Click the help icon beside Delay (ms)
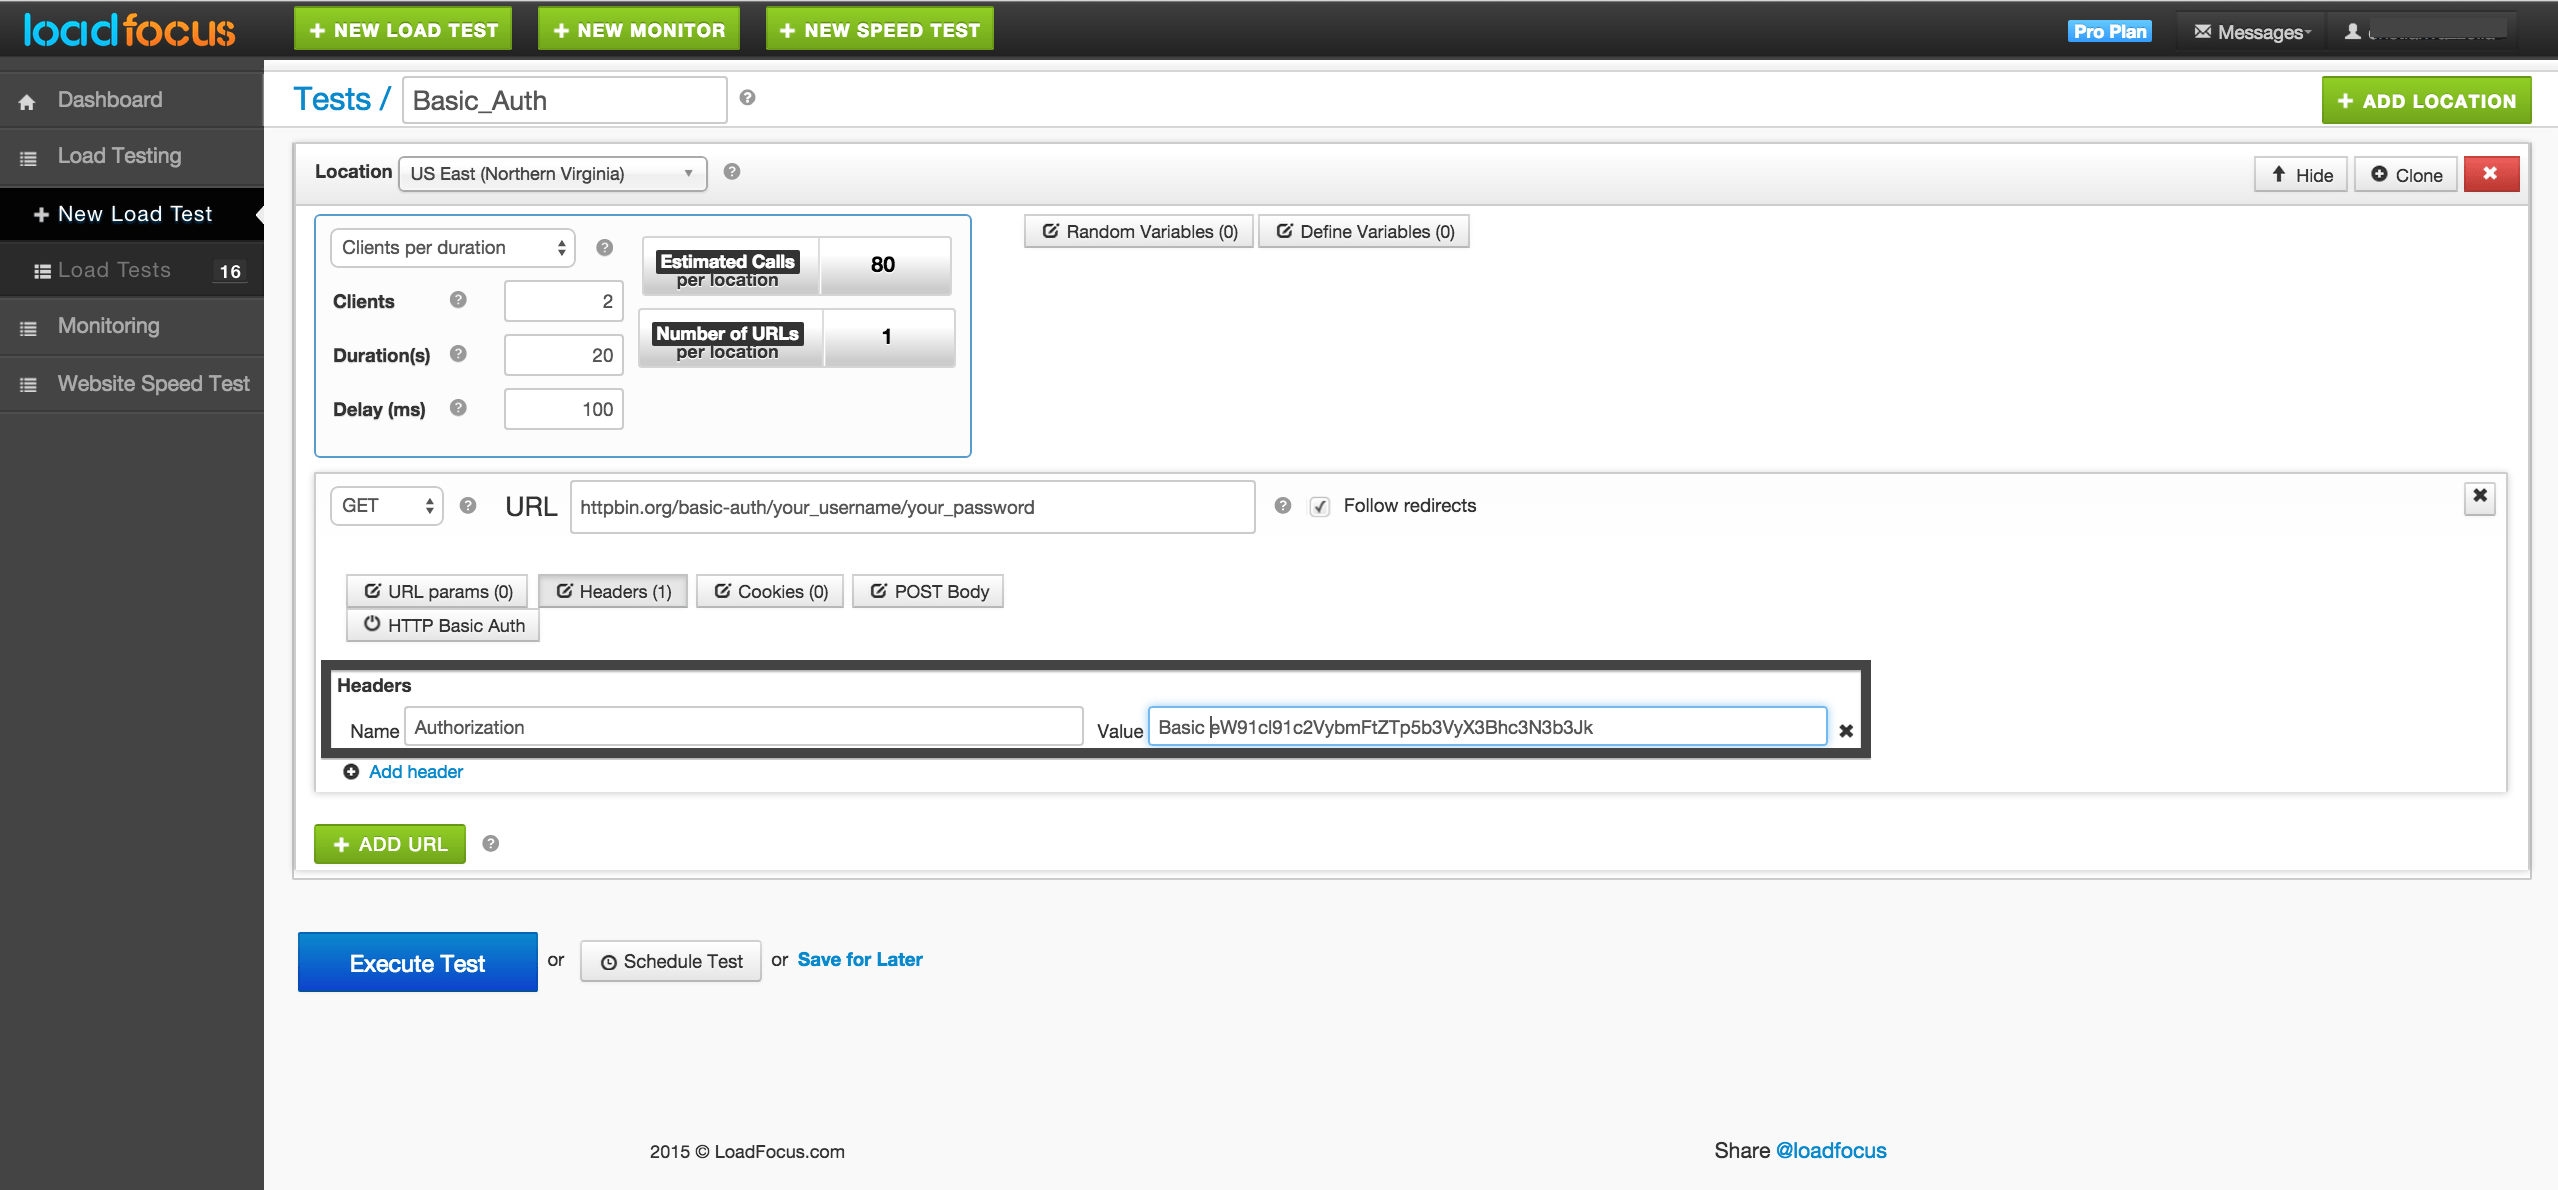This screenshot has height=1190, width=2558. [x=457, y=408]
